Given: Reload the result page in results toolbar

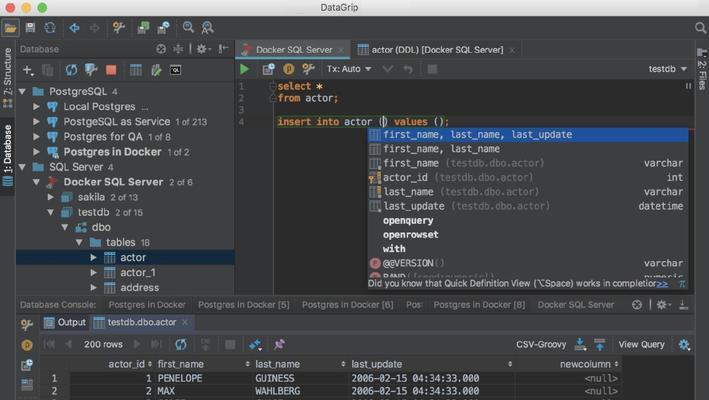Looking at the screenshot, I should point(181,344).
